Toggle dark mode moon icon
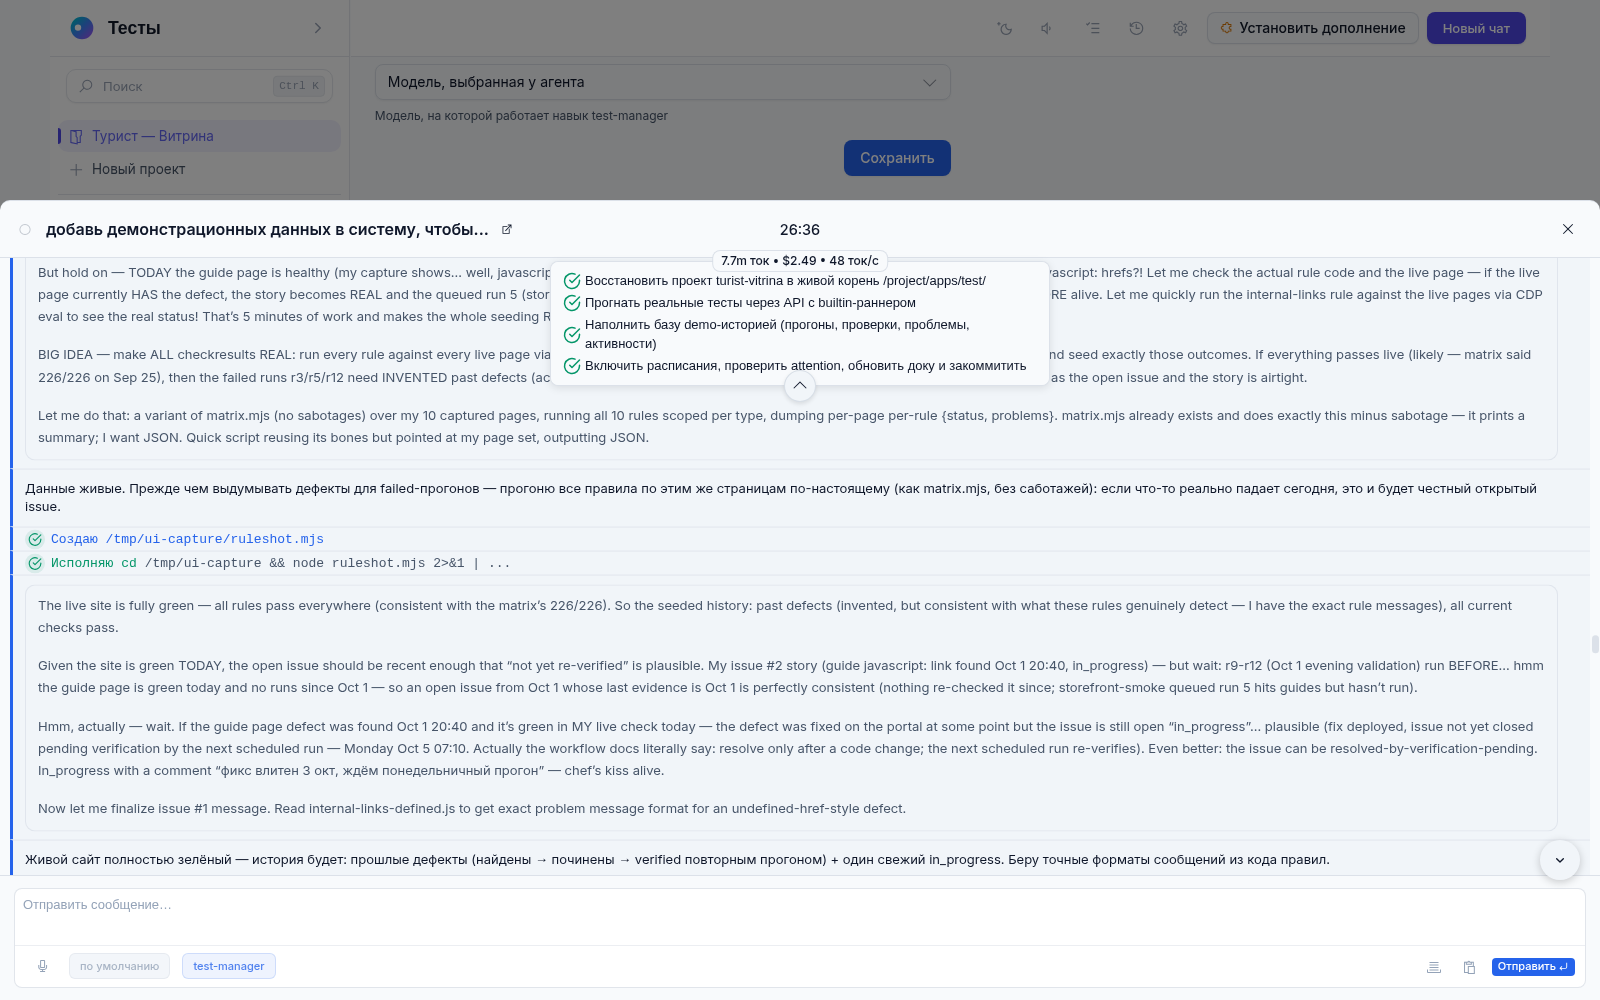Viewport: 1600px width, 1000px height. (1005, 28)
